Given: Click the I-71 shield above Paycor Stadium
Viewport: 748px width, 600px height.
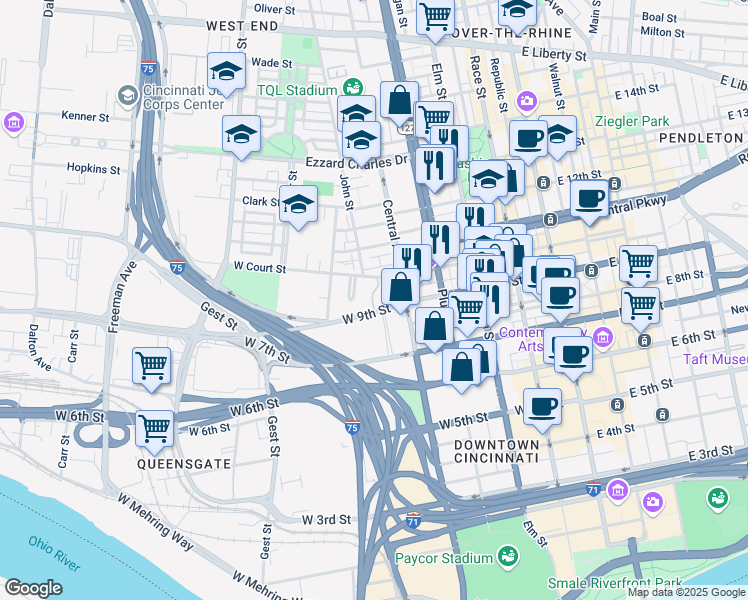Looking at the screenshot, I should pyautogui.click(x=414, y=520).
